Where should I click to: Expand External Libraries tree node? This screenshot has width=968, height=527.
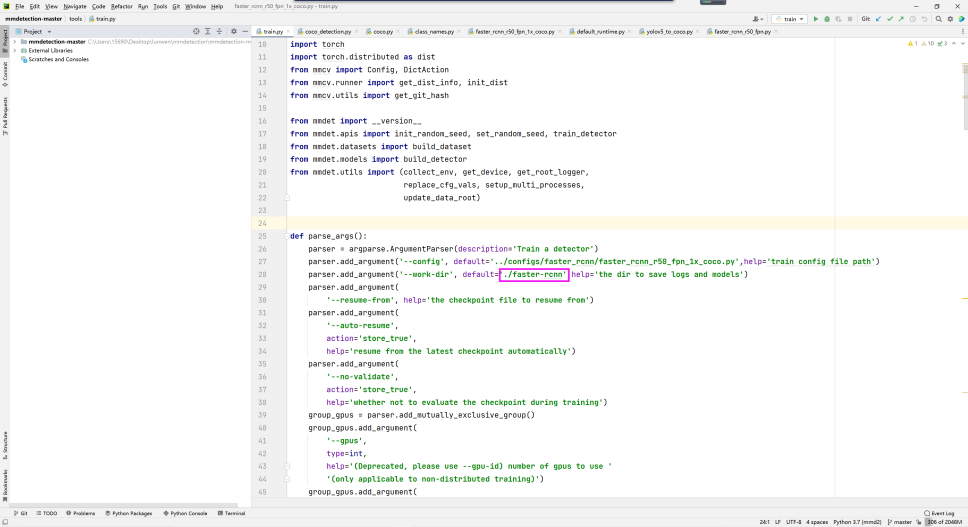coord(15,51)
